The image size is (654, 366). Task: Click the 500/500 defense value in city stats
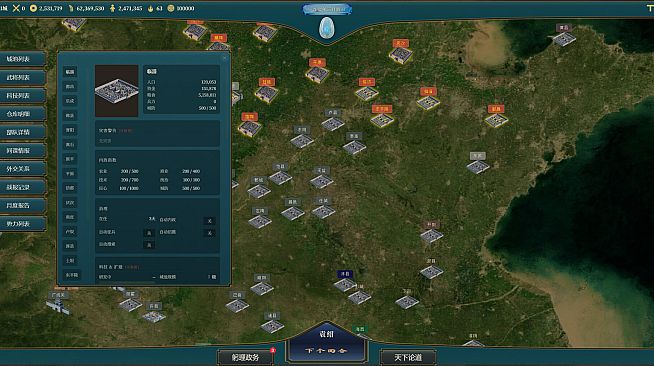(x=208, y=108)
